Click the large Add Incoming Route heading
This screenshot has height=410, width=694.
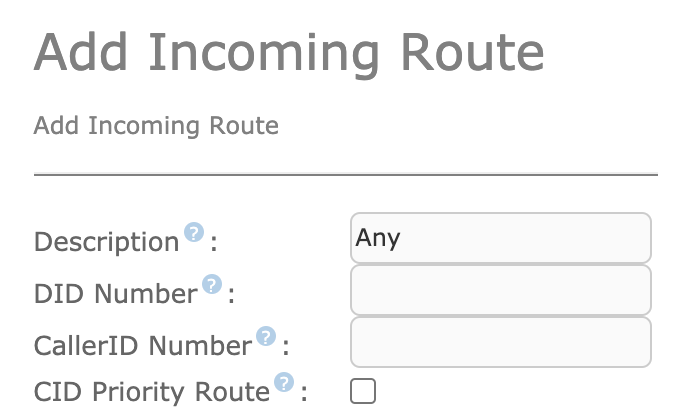(x=289, y=53)
